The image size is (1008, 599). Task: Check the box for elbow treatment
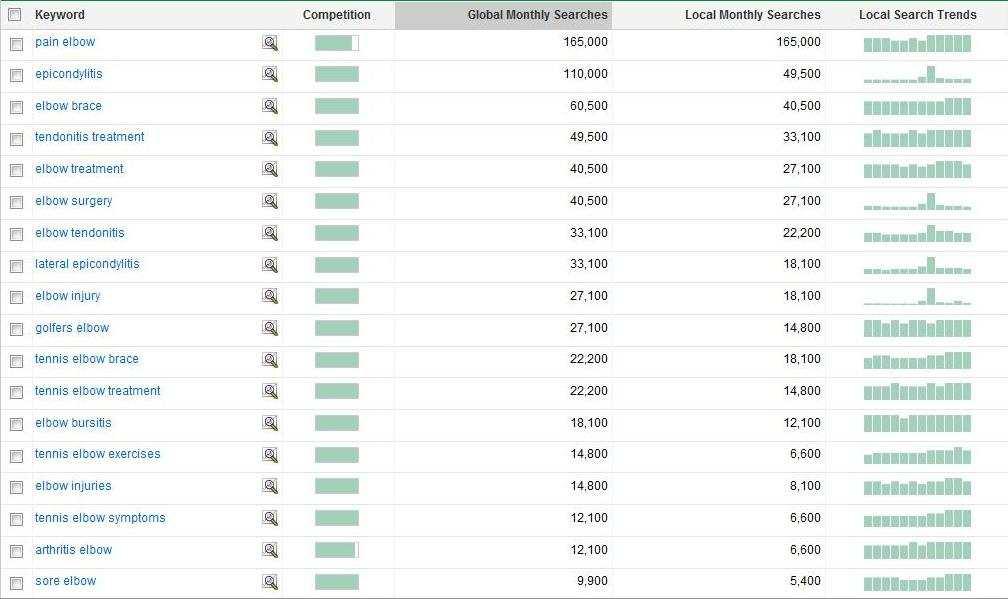16,170
